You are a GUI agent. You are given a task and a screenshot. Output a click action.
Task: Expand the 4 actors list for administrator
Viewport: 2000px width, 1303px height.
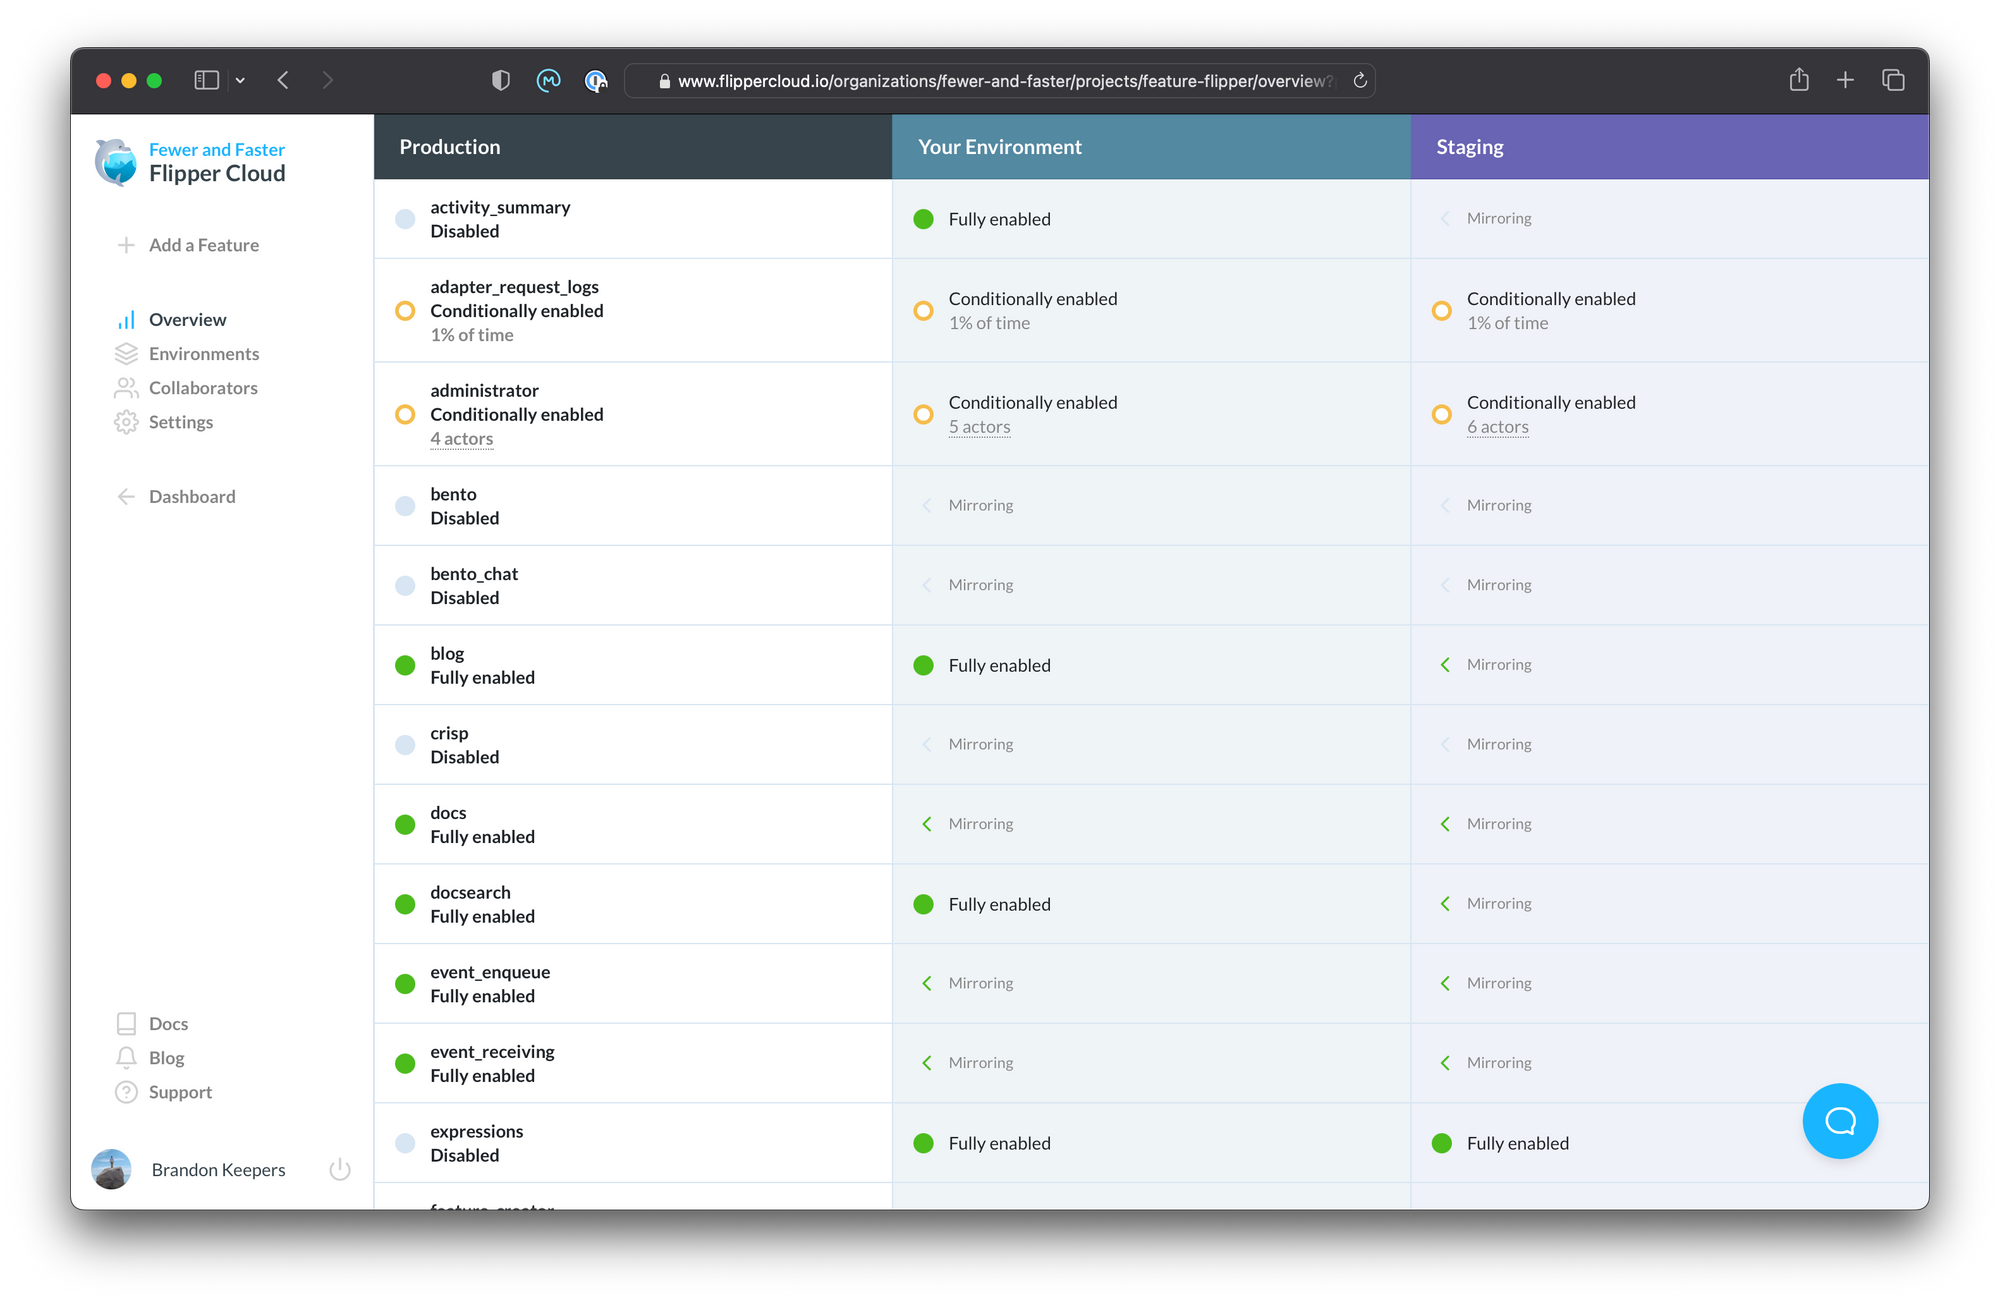coord(461,439)
